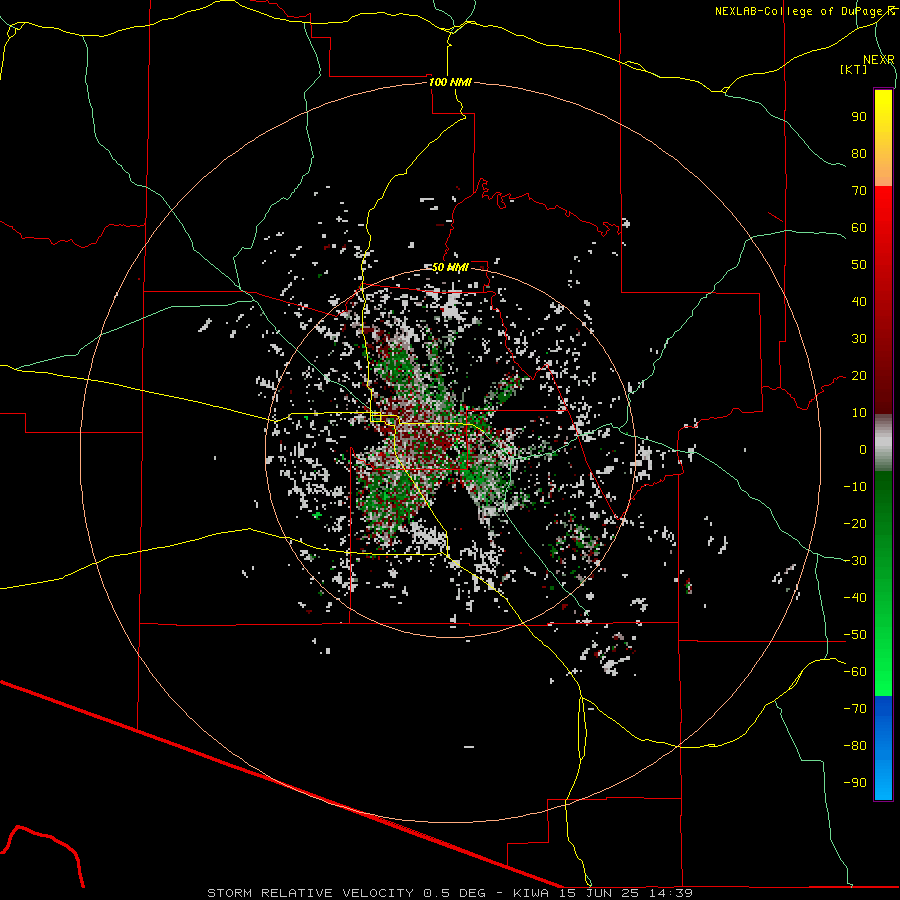
Task: Click the STORM RELATIVE VELOCITY caption text
Action: point(310,893)
